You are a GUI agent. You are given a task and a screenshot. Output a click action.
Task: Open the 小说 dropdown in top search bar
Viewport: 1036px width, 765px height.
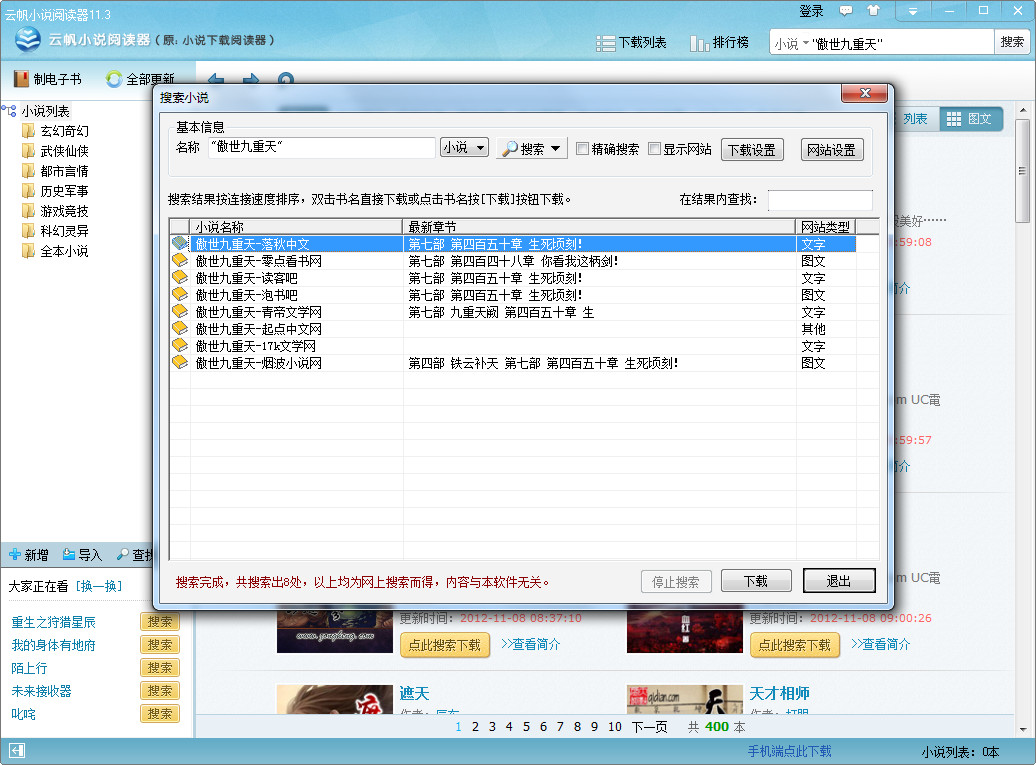click(x=790, y=41)
